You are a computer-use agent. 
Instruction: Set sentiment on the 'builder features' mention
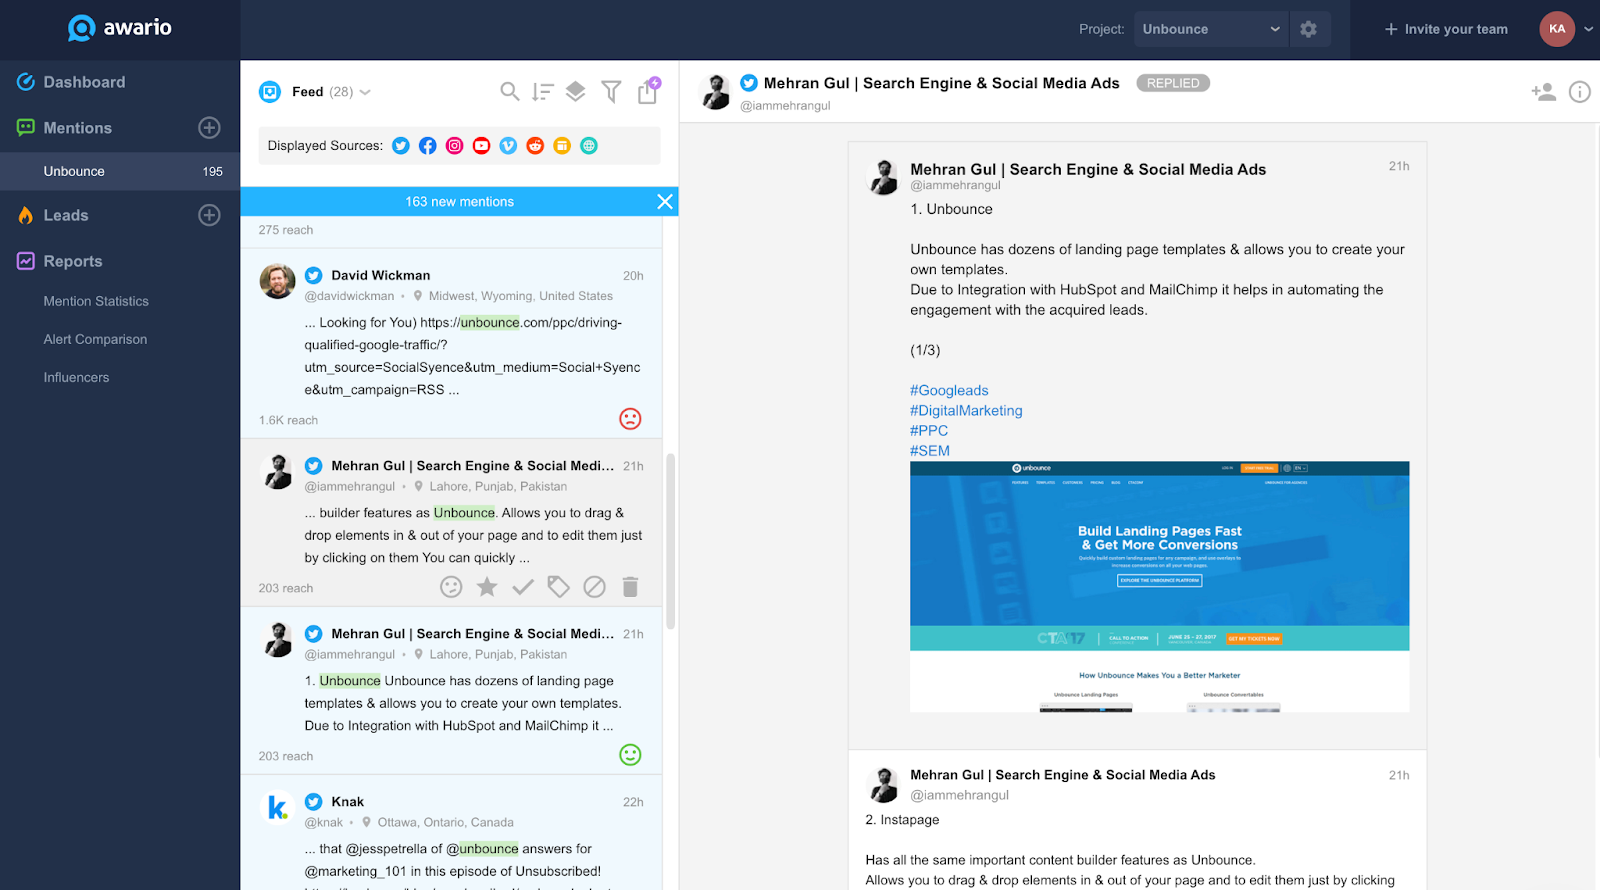pyautogui.click(x=452, y=587)
